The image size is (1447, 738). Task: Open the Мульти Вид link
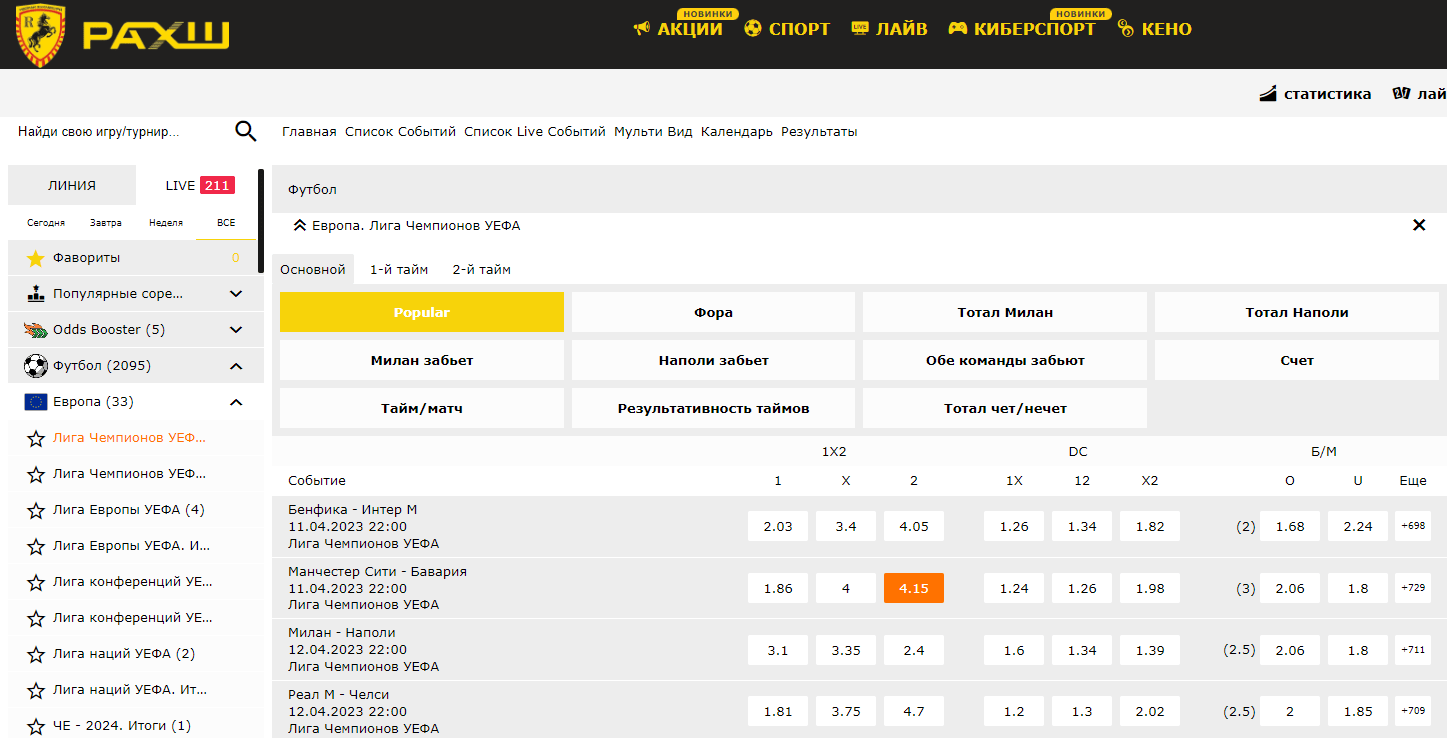pos(653,132)
